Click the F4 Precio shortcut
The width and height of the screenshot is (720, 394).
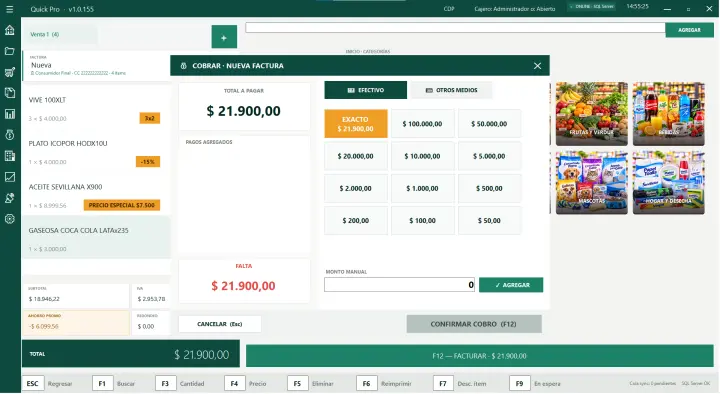[x=246, y=383]
